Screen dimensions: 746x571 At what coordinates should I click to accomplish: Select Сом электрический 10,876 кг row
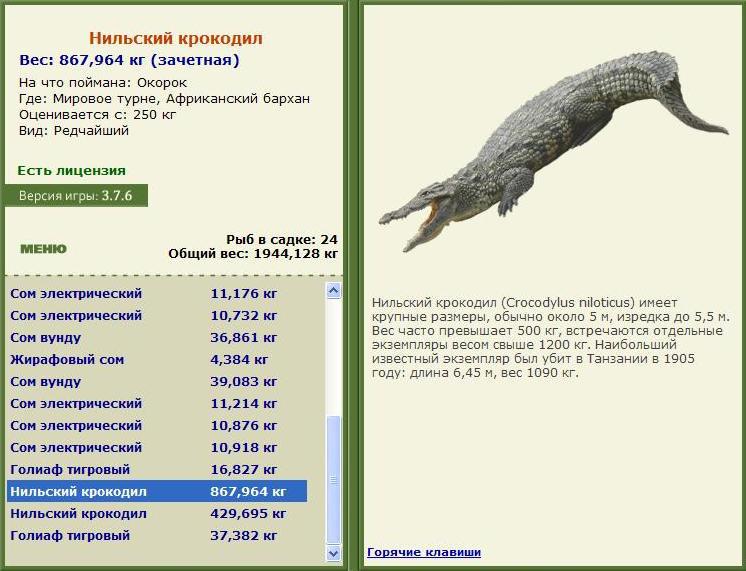[x=157, y=425]
